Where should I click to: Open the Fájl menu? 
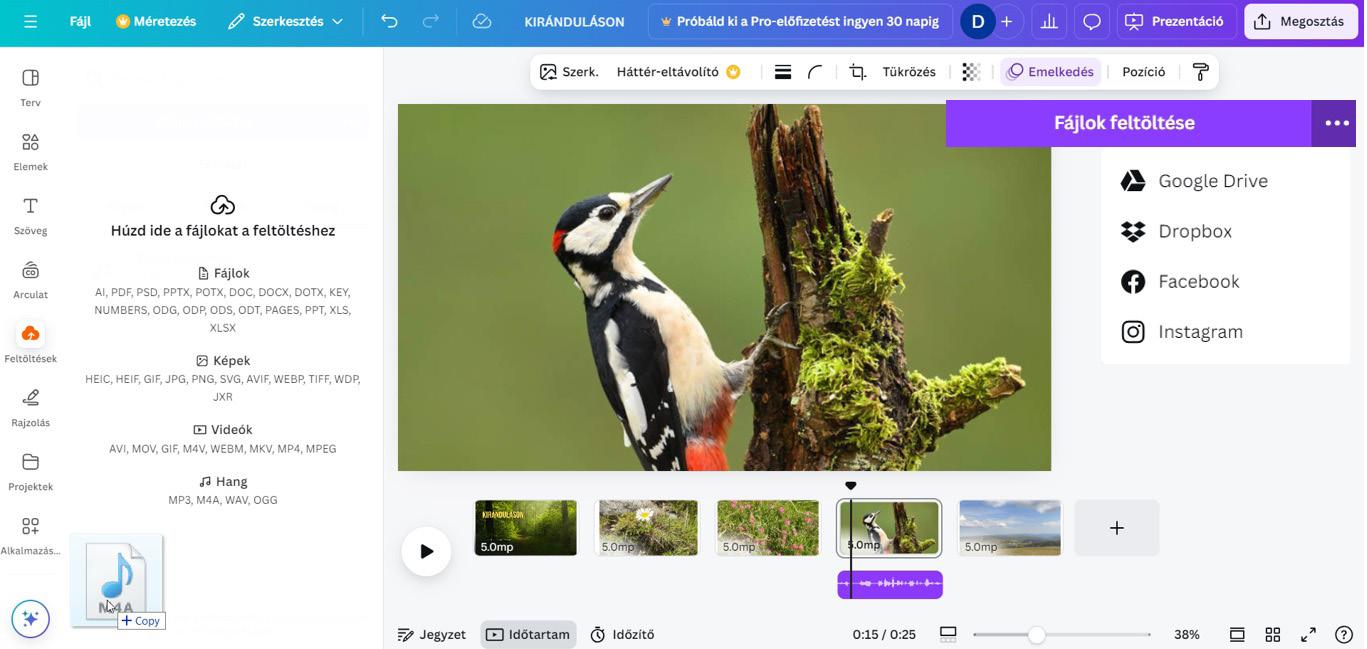click(x=80, y=21)
